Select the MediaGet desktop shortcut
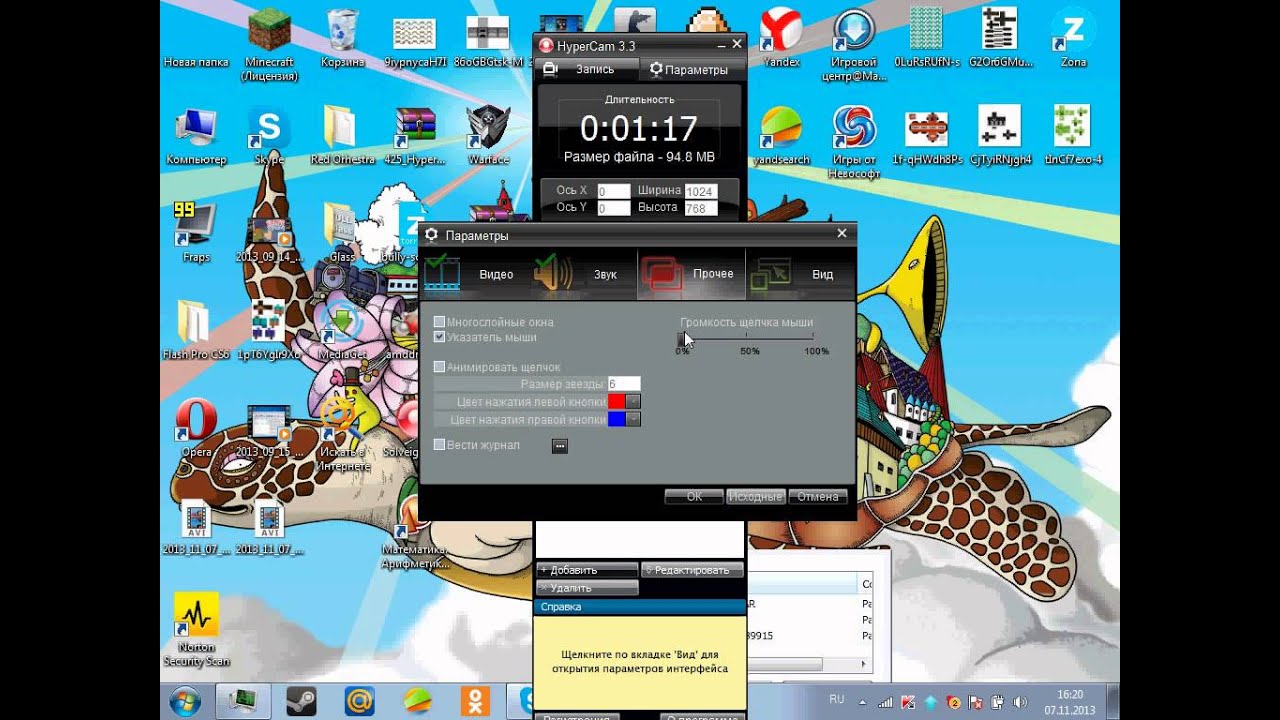 [x=342, y=329]
